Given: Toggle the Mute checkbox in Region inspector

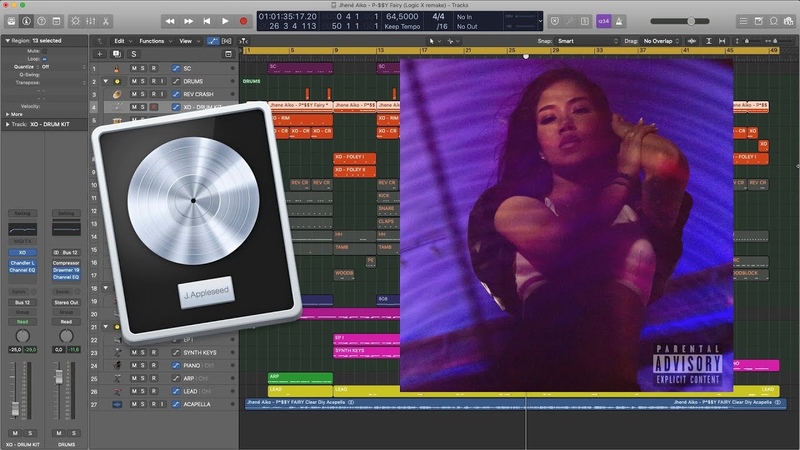Looking at the screenshot, I should click(45, 51).
